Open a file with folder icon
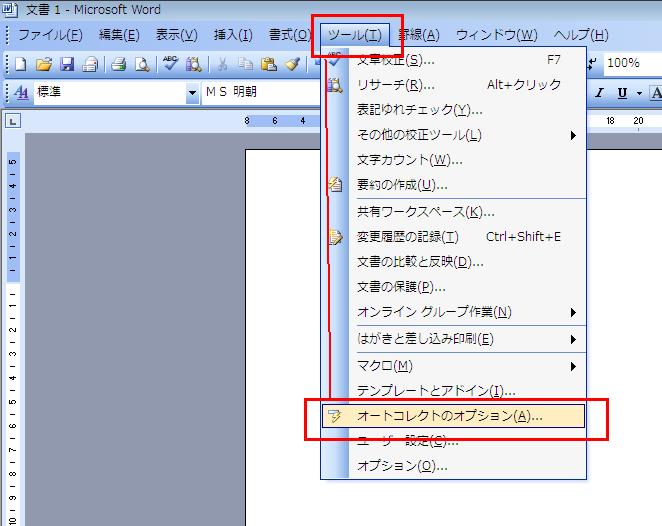This screenshot has height=526, width=662. point(43,64)
